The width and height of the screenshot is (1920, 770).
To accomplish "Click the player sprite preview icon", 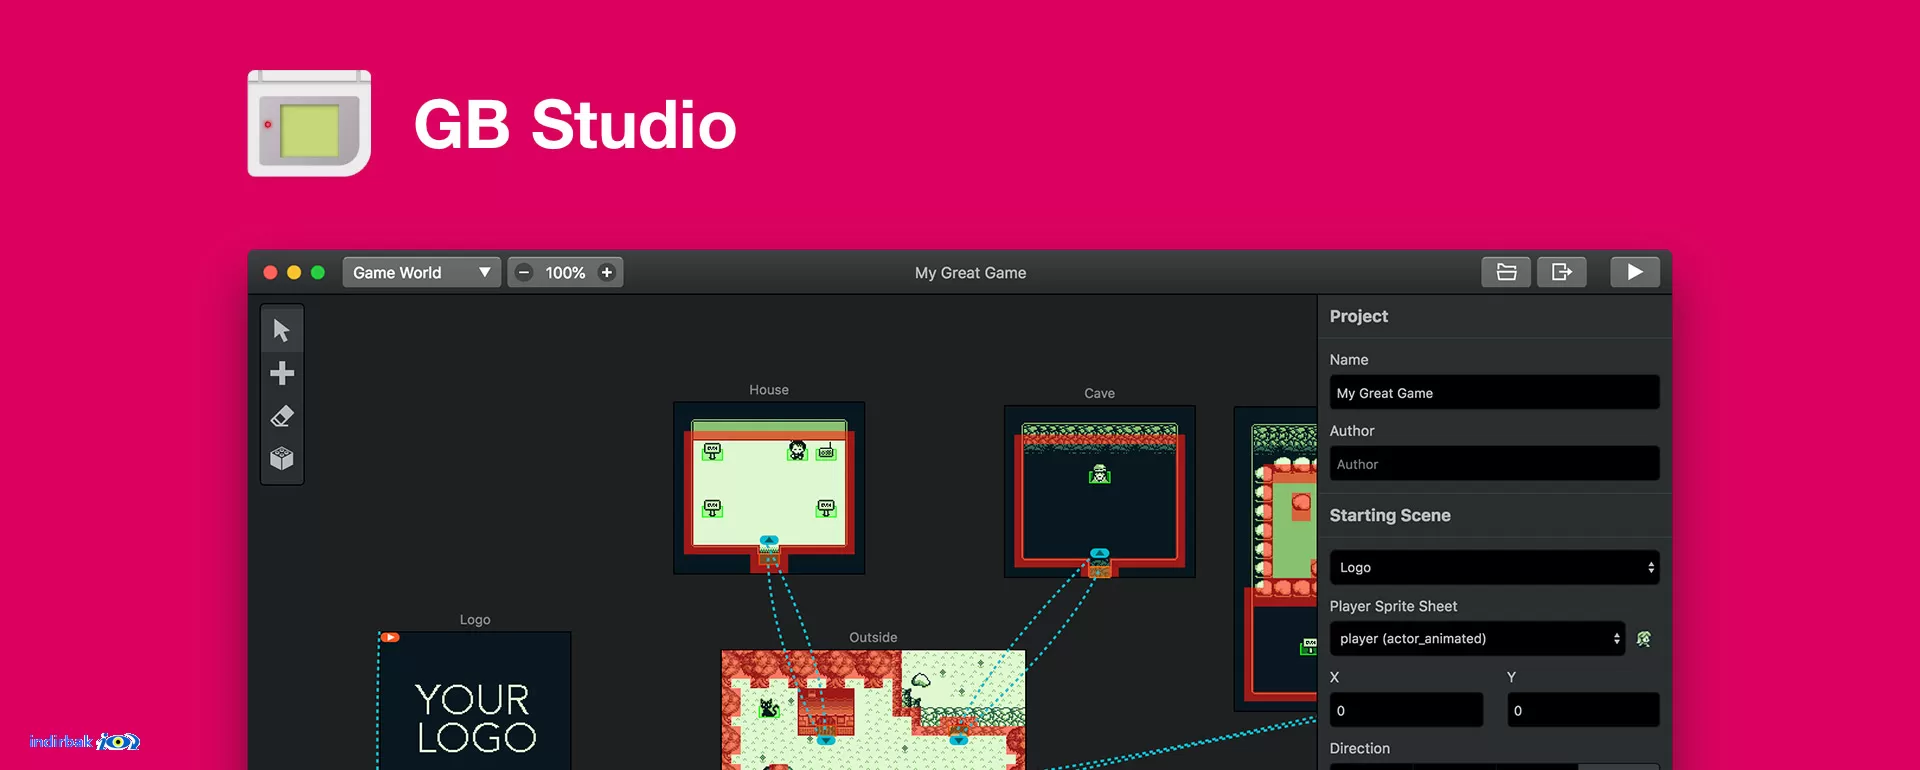I will (1644, 638).
